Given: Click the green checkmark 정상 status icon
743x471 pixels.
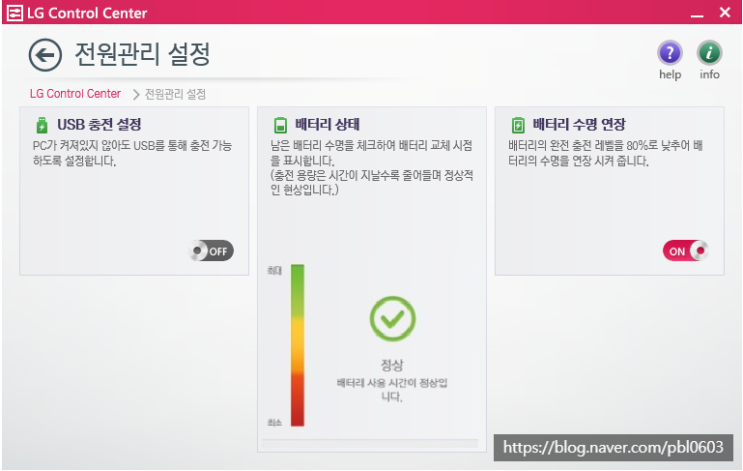Looking at the screenshot, I should tap(392, 319).
